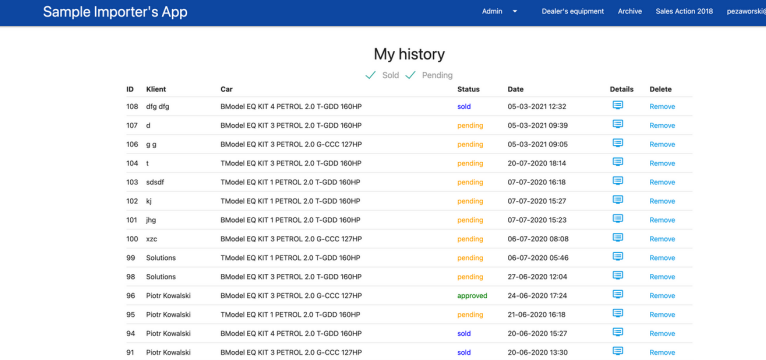Click the Sample Importer's App title
Viewport: 766px width, 360px height.
(115, 12)
